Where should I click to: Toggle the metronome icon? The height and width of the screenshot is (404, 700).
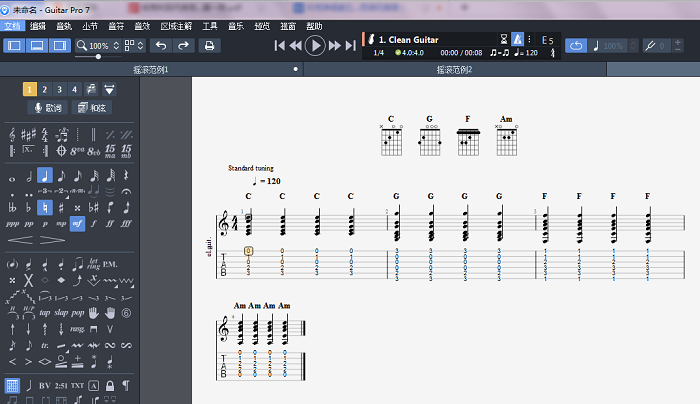tap(518, 39)
